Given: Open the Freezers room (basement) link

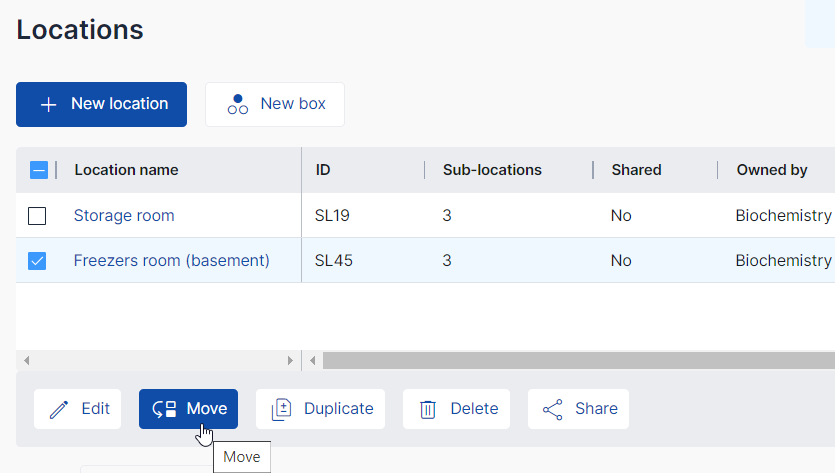Looking at the screenshot, I should tap(172, 261).
